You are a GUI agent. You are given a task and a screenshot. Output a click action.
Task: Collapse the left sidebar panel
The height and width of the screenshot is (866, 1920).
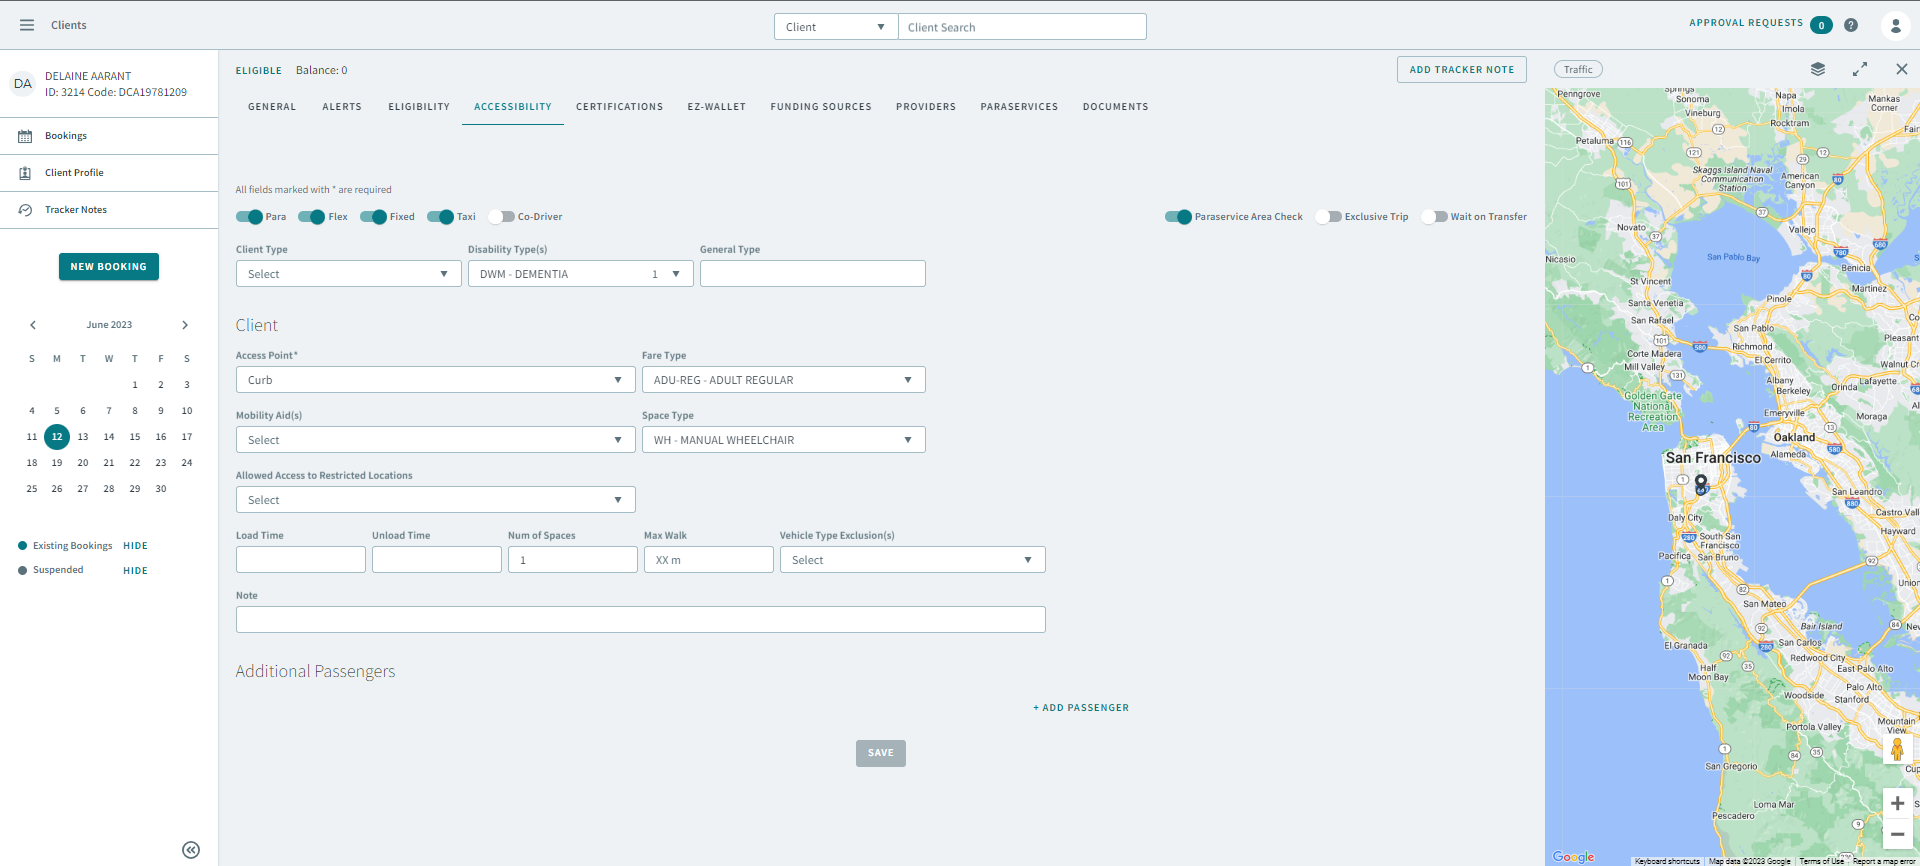pyautogui.click(x=191, y=850)
